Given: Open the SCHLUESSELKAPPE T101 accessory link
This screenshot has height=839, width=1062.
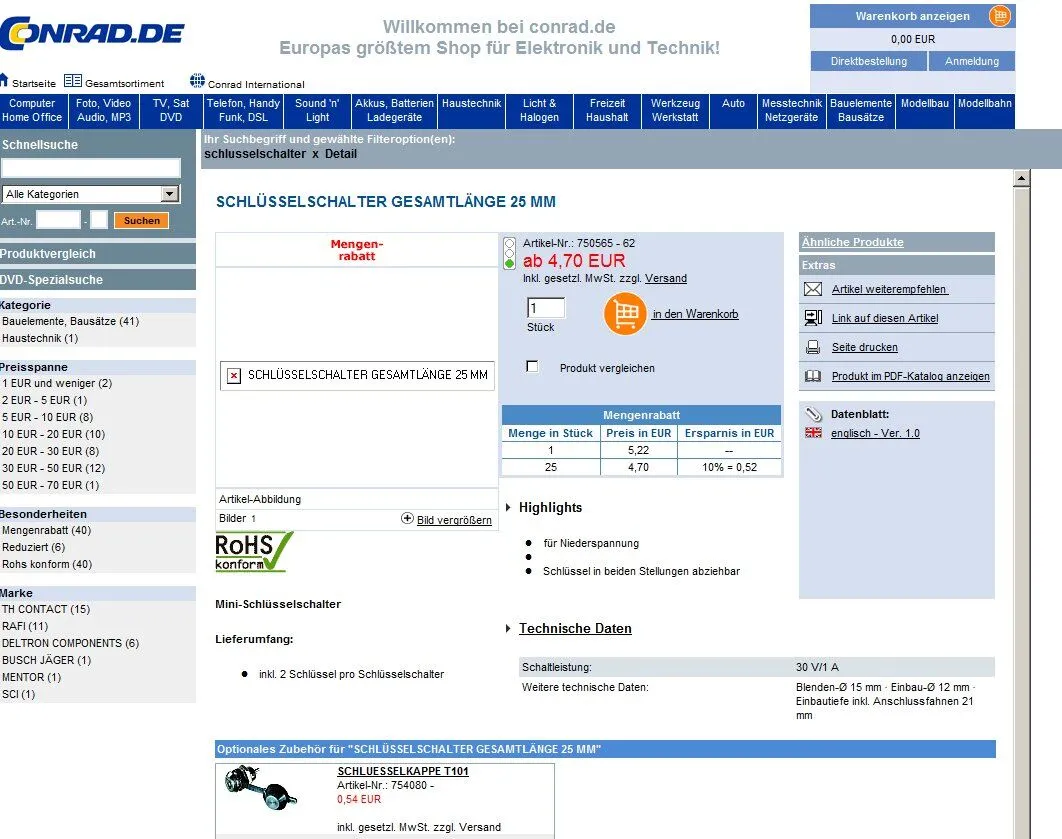Looking at the screenshot, I should 403,771.
